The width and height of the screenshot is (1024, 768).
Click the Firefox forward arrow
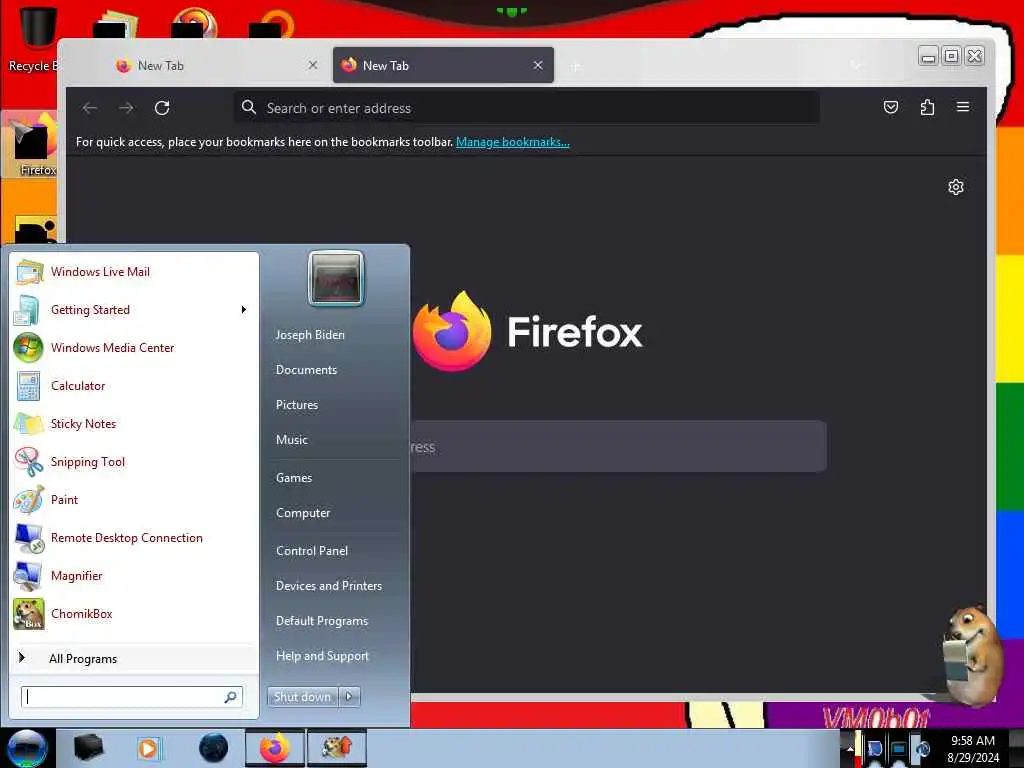click(126, 108)
